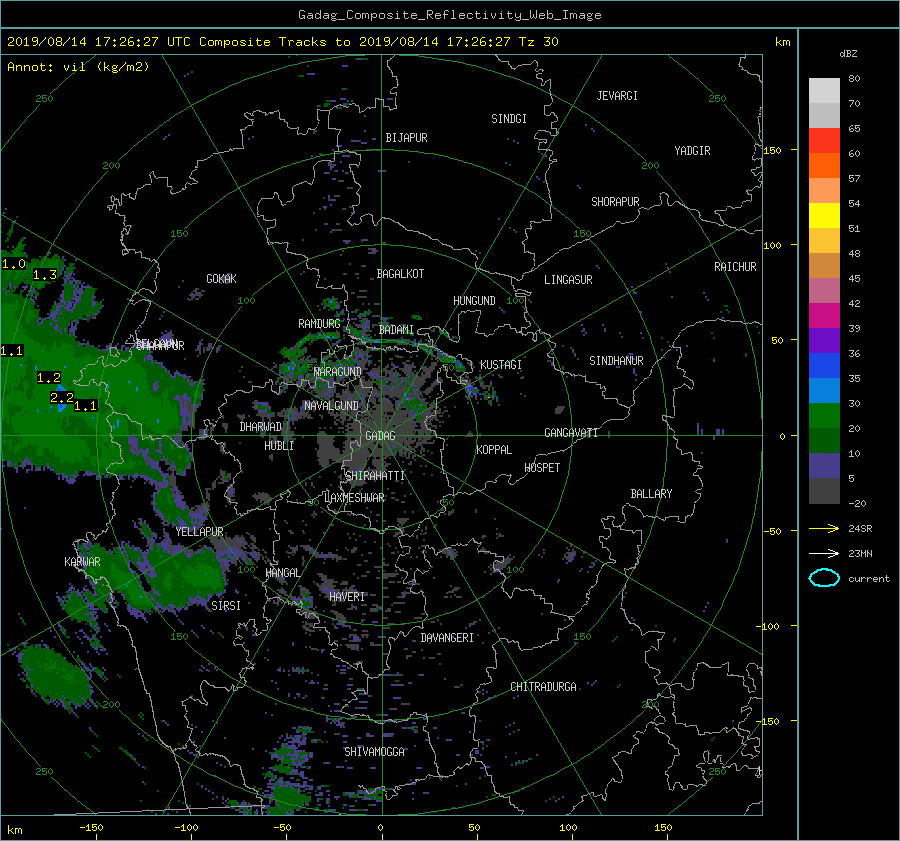
Task: Click the YELLAPUR city label
Action: [199, 532]
